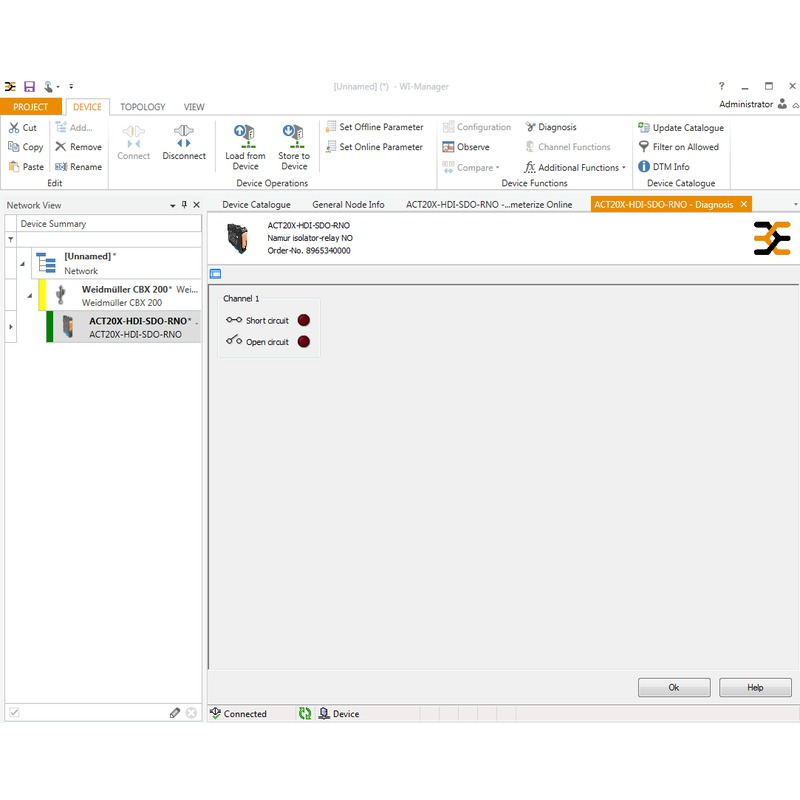Click Update Catalogue

click(x=681, y=128)
